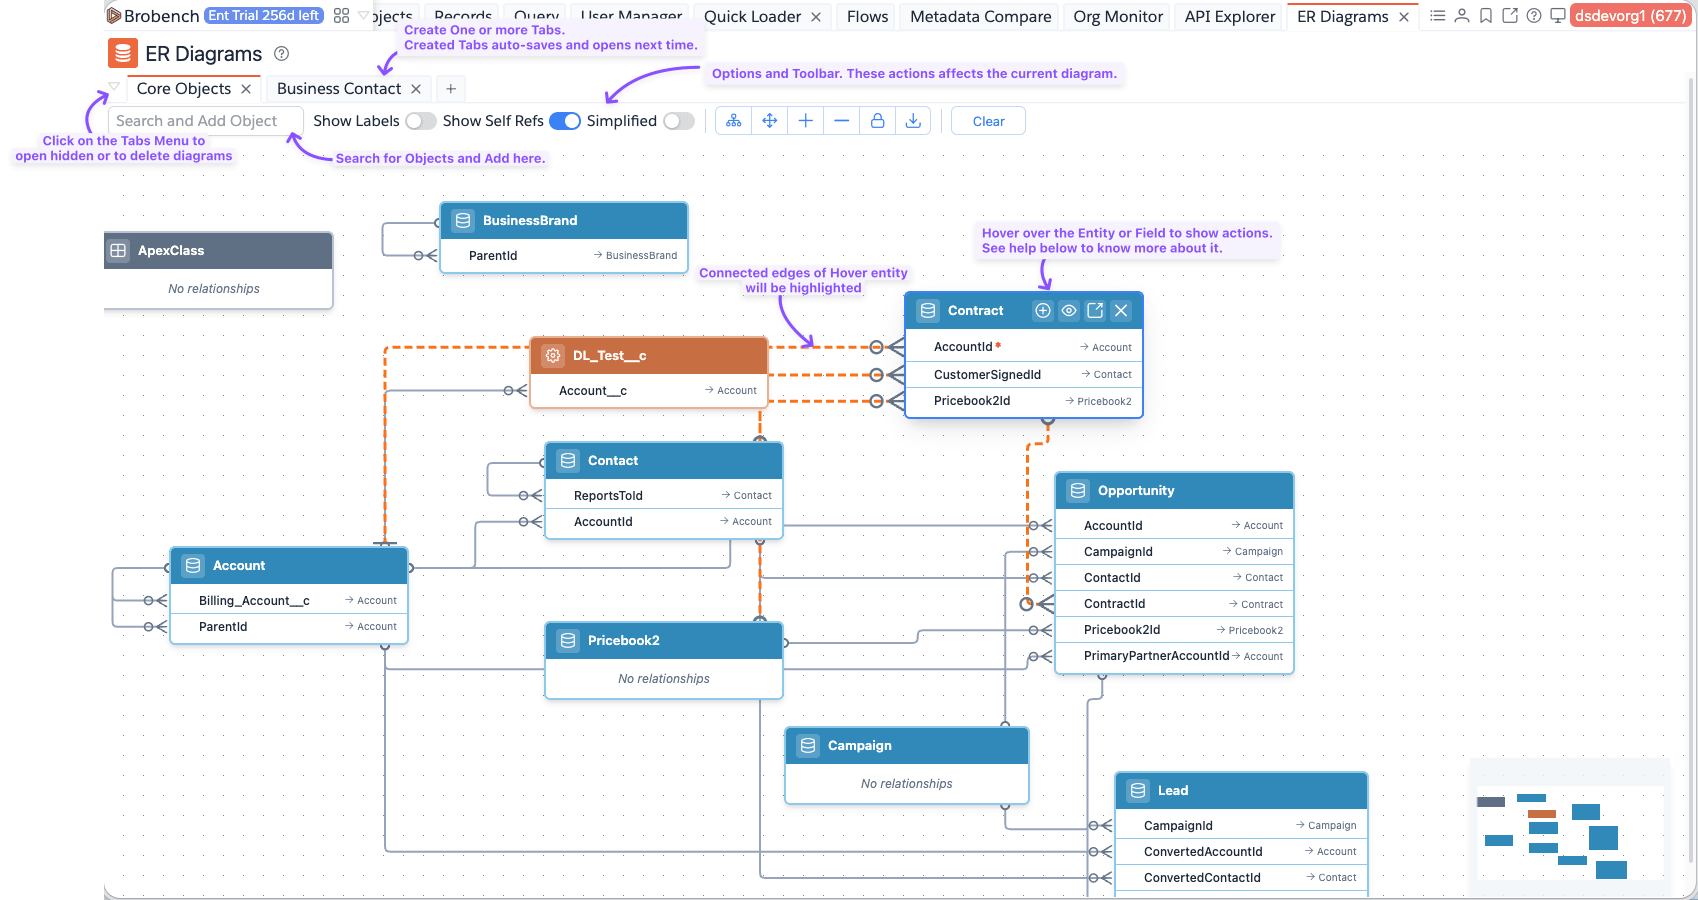Screen dimensions: 1698x900
Task: Open the diagram tabs menu triangle
Action: coord(114,87)
